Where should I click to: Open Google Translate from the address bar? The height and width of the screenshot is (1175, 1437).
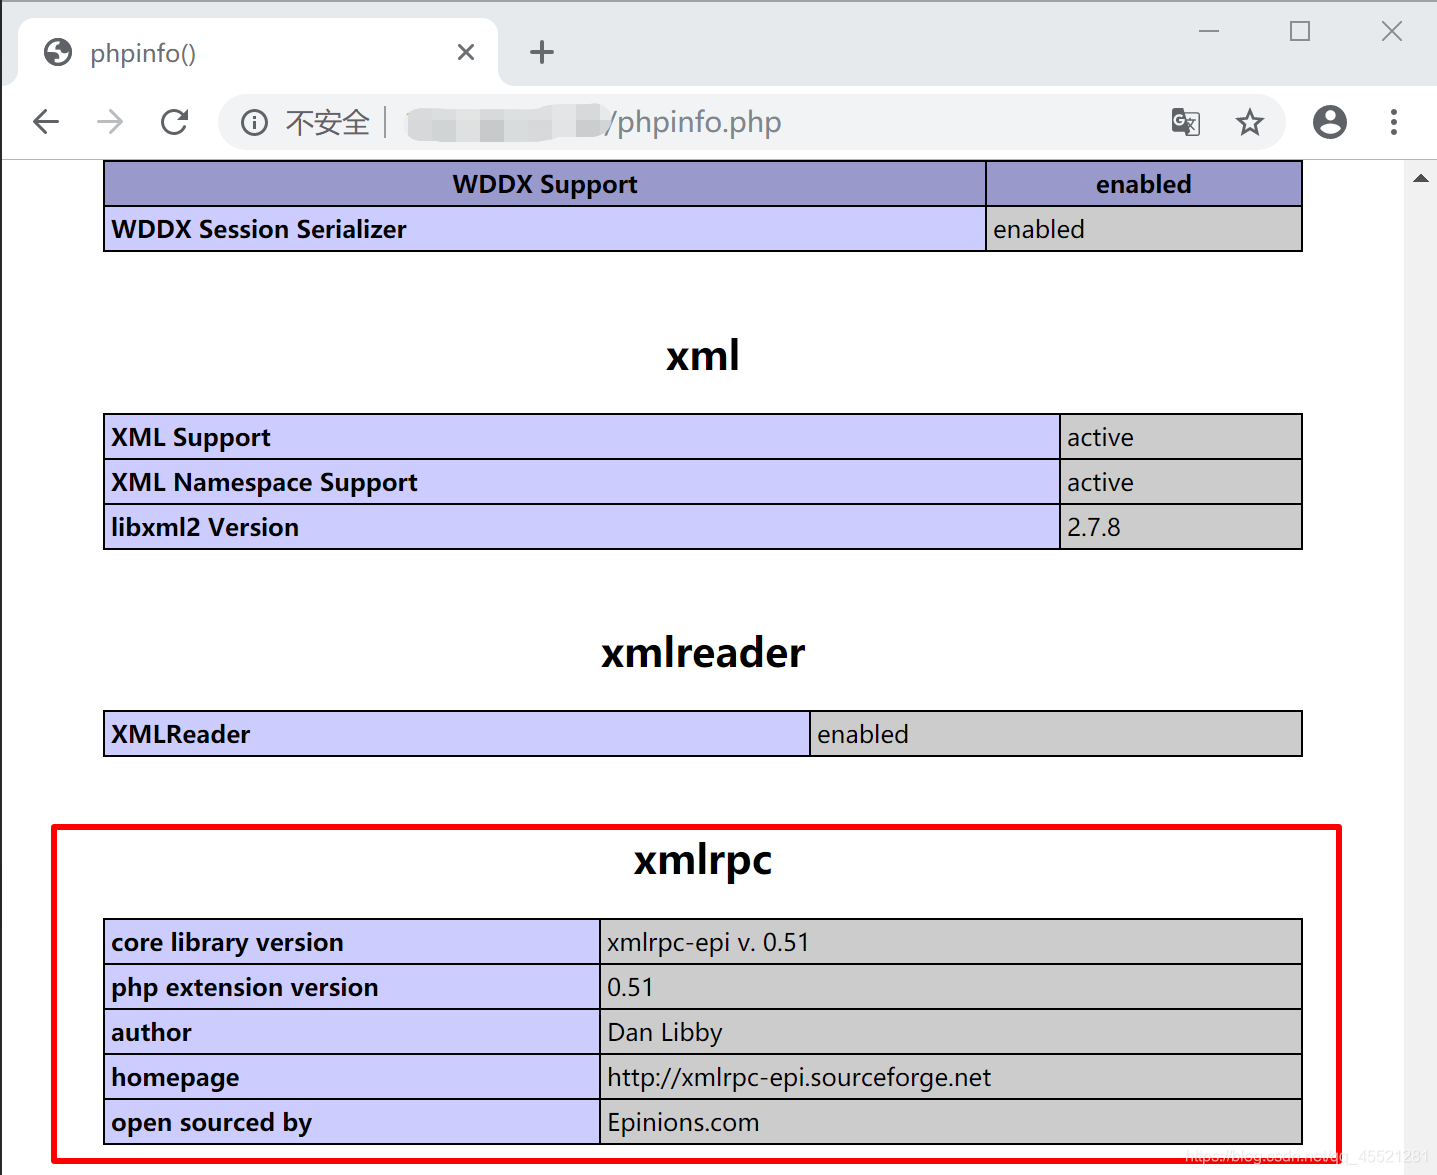point(1185,121)
